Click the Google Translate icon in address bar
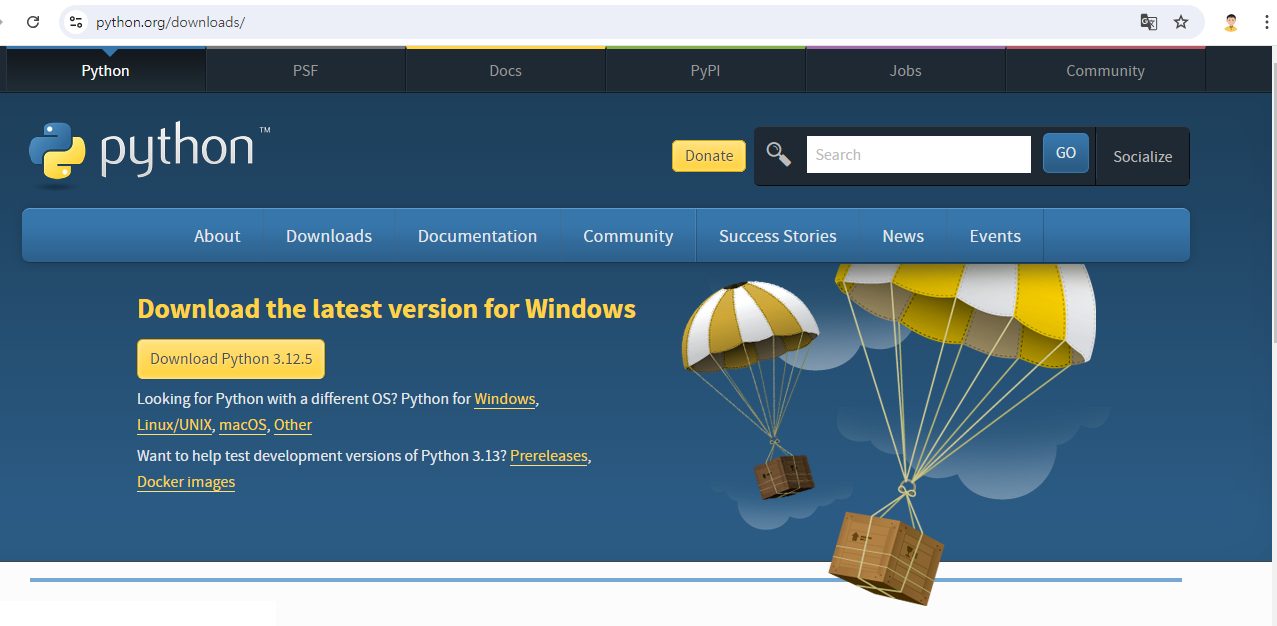Screen dimensions: 1277x626 1149,22
